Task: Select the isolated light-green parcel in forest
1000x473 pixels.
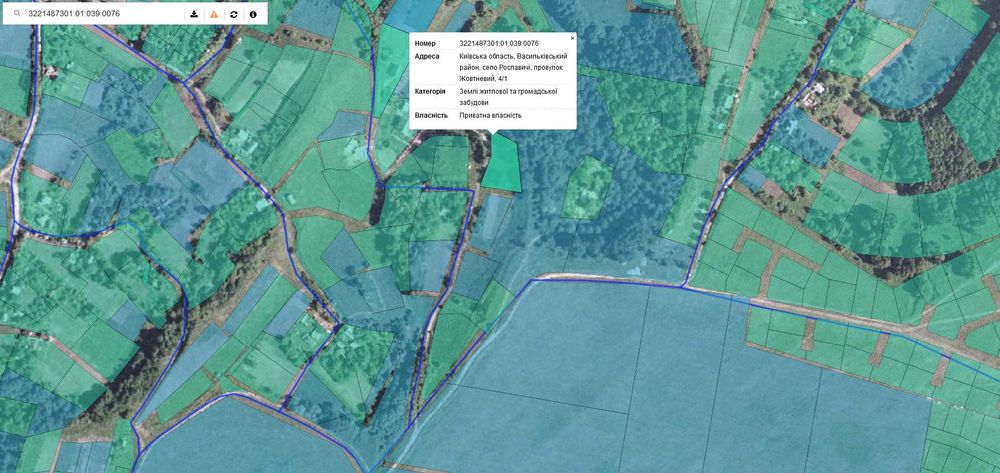Action: (x=586, y=188)
